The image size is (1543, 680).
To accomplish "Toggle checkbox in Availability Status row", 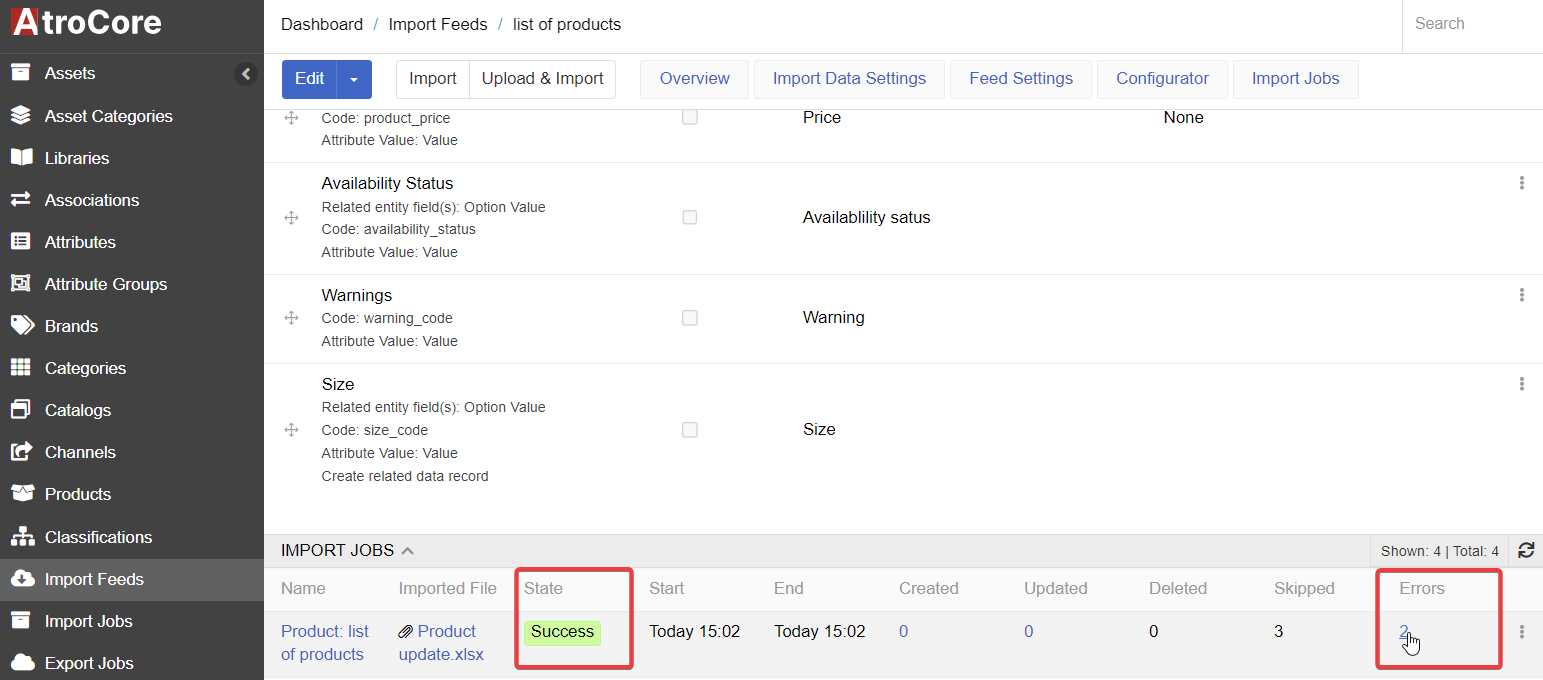I will pyautogui.click(x=689, y=217).
